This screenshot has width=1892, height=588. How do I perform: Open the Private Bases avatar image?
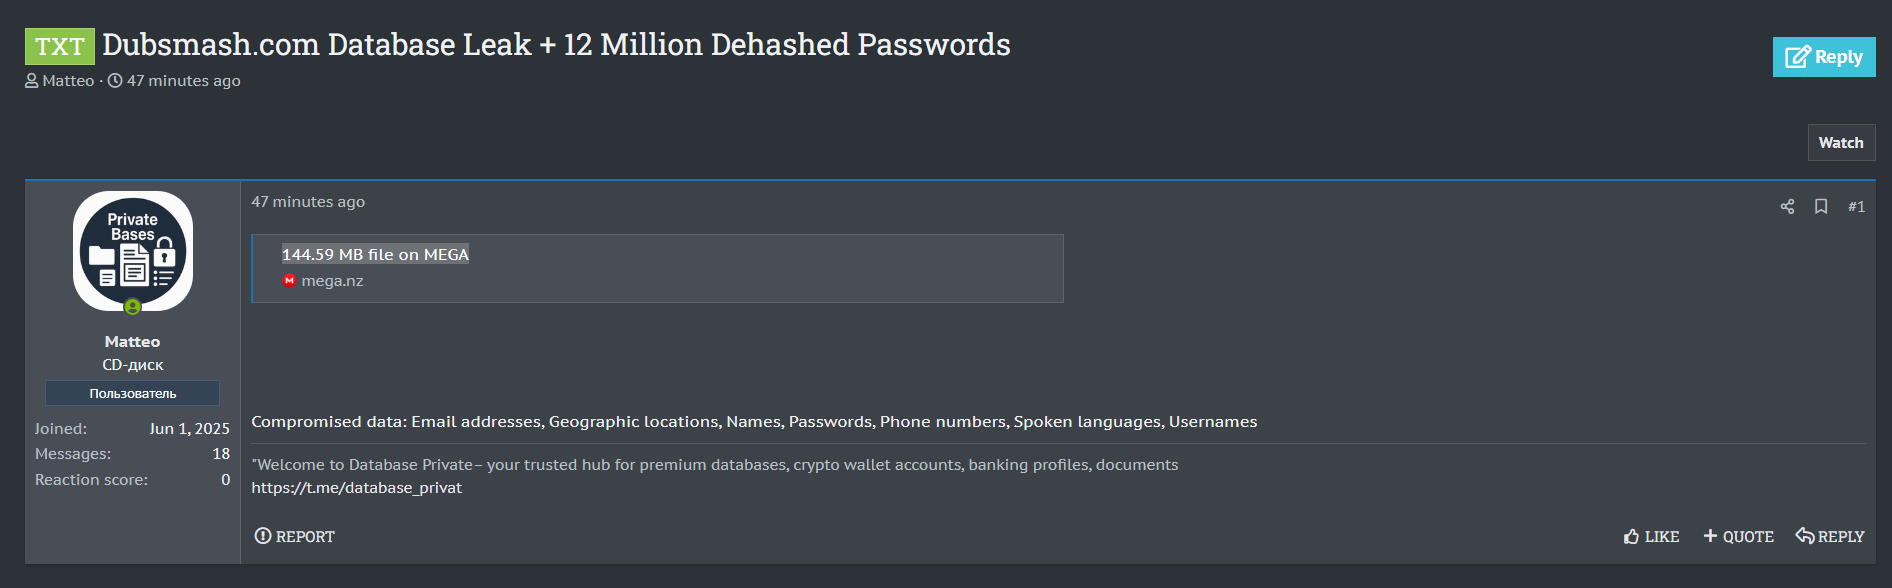pos(133,251)
